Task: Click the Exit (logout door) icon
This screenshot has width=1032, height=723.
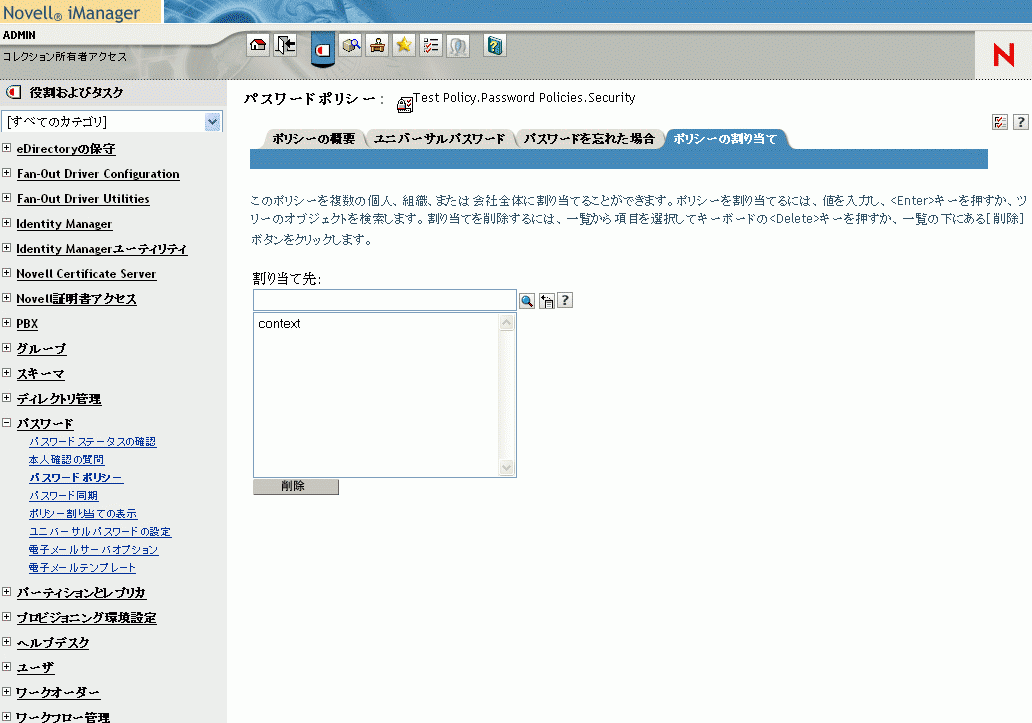Action: tap(283, 45)
